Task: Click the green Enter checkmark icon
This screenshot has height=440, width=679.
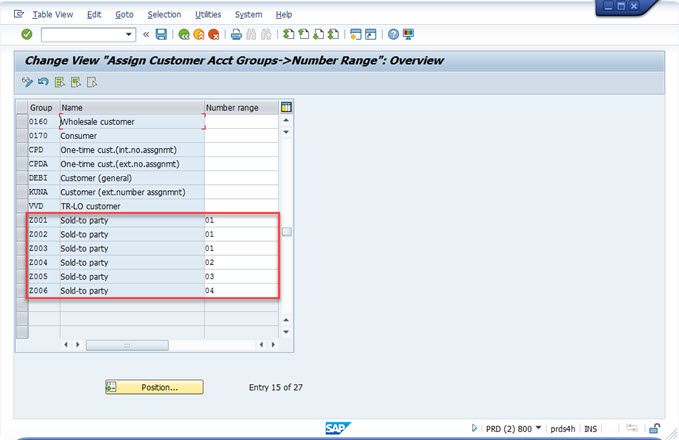Action: coord(27,34)
